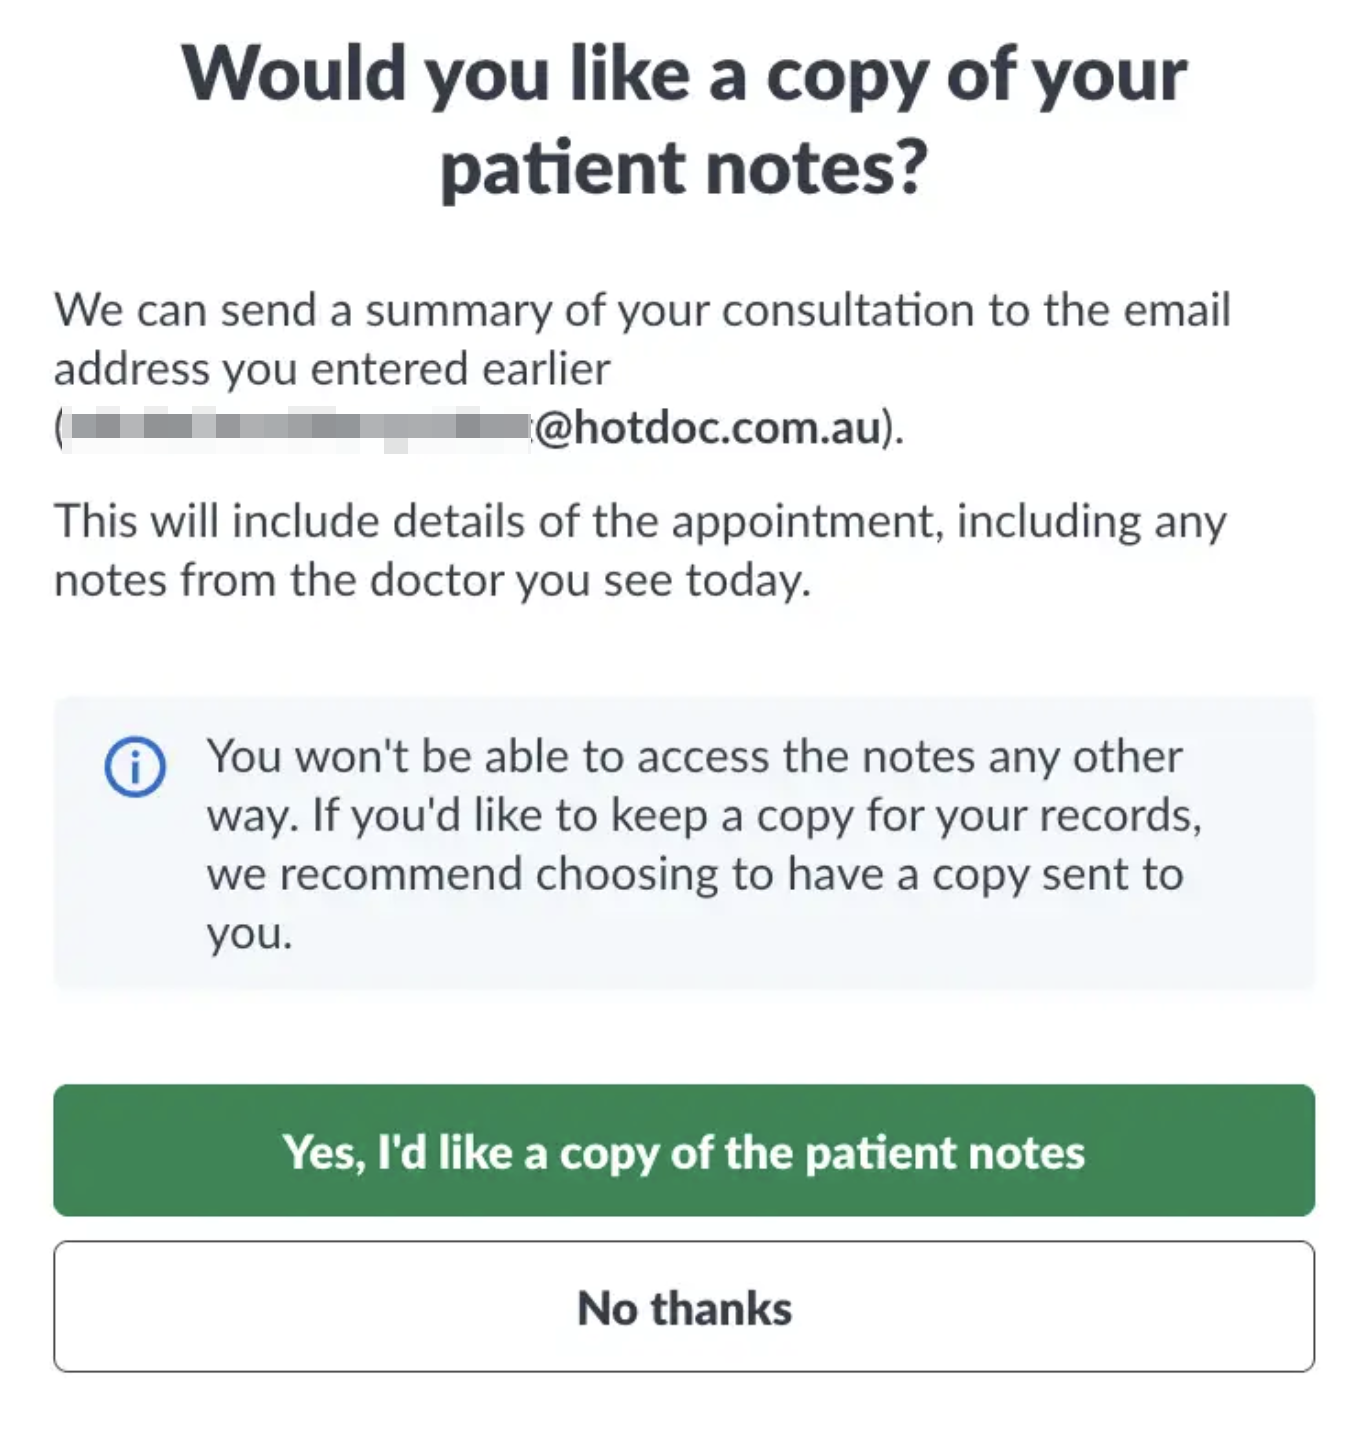This screenshot has height=1454, width=1364.
Task: Click the text 'email address you entered earlier'
Action: pyautogui.click(x=335, y=368)
